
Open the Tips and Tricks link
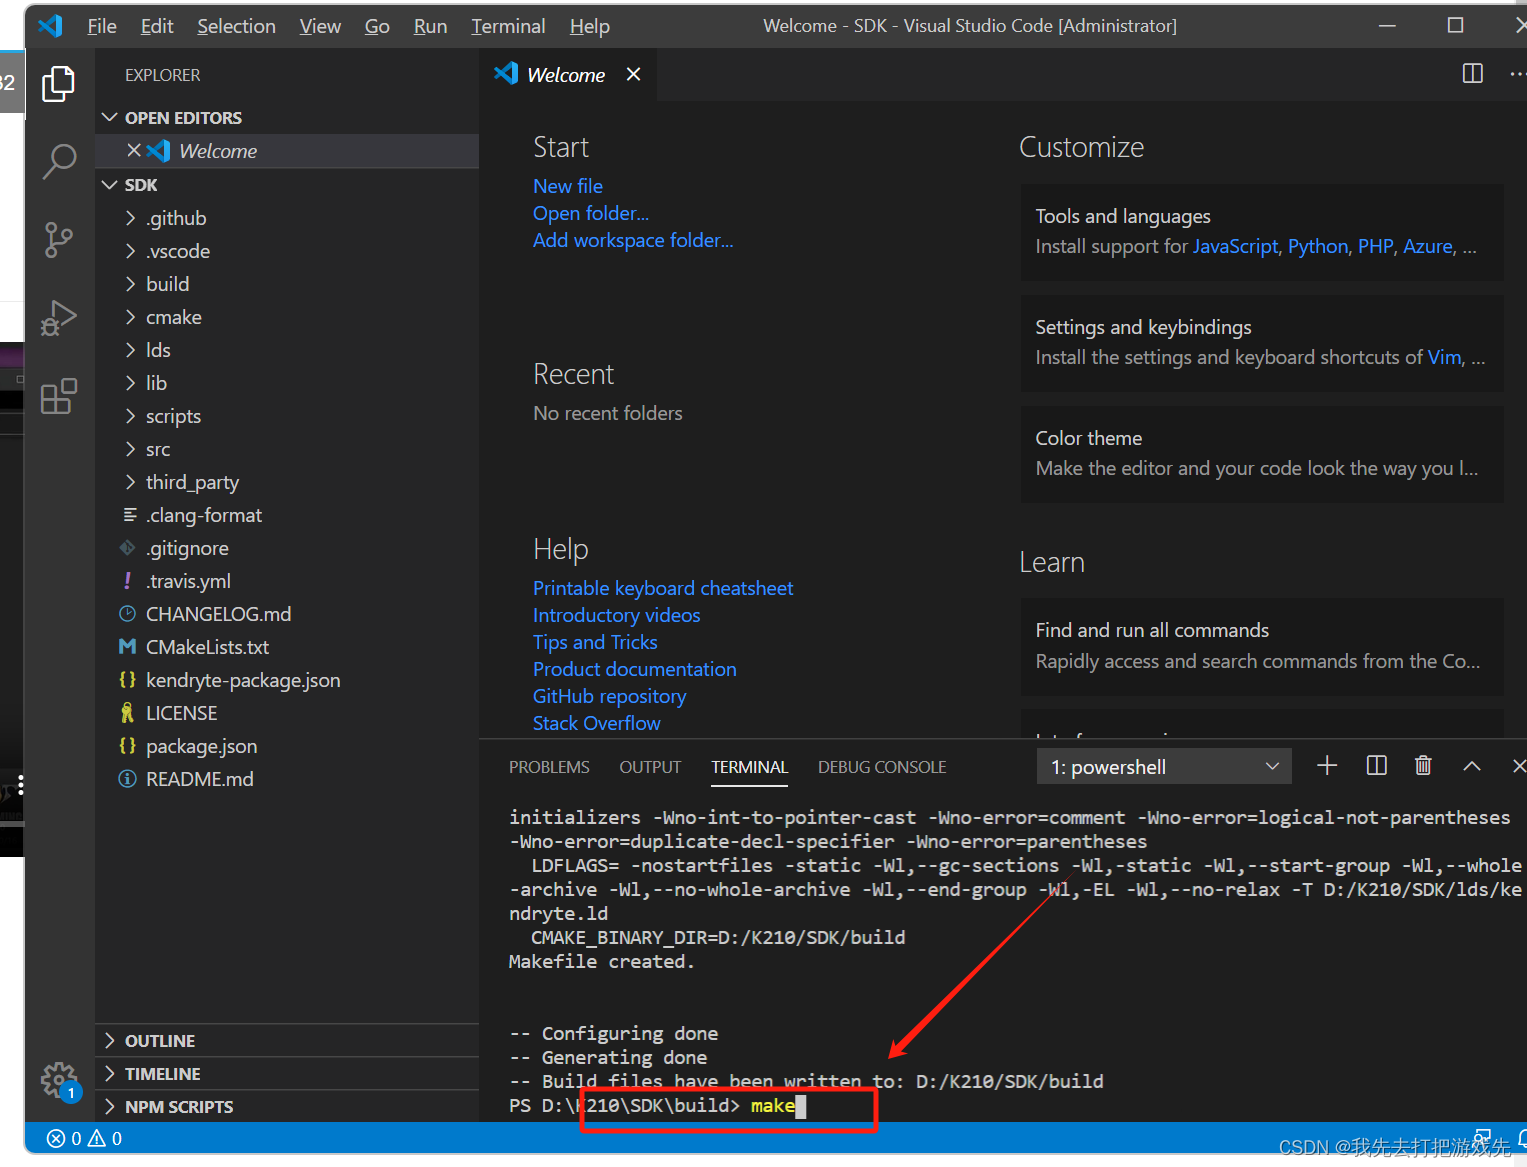click(595, 642)
